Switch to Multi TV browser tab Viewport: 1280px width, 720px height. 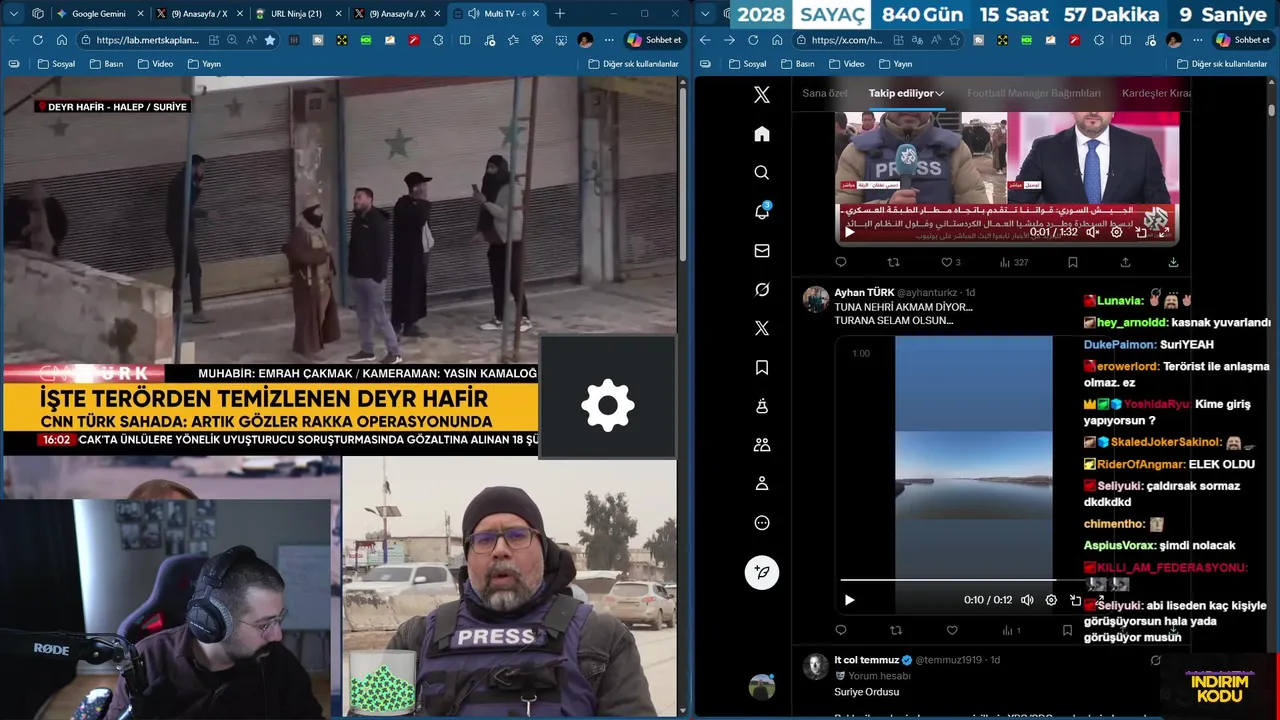click(x=496, y=14)
